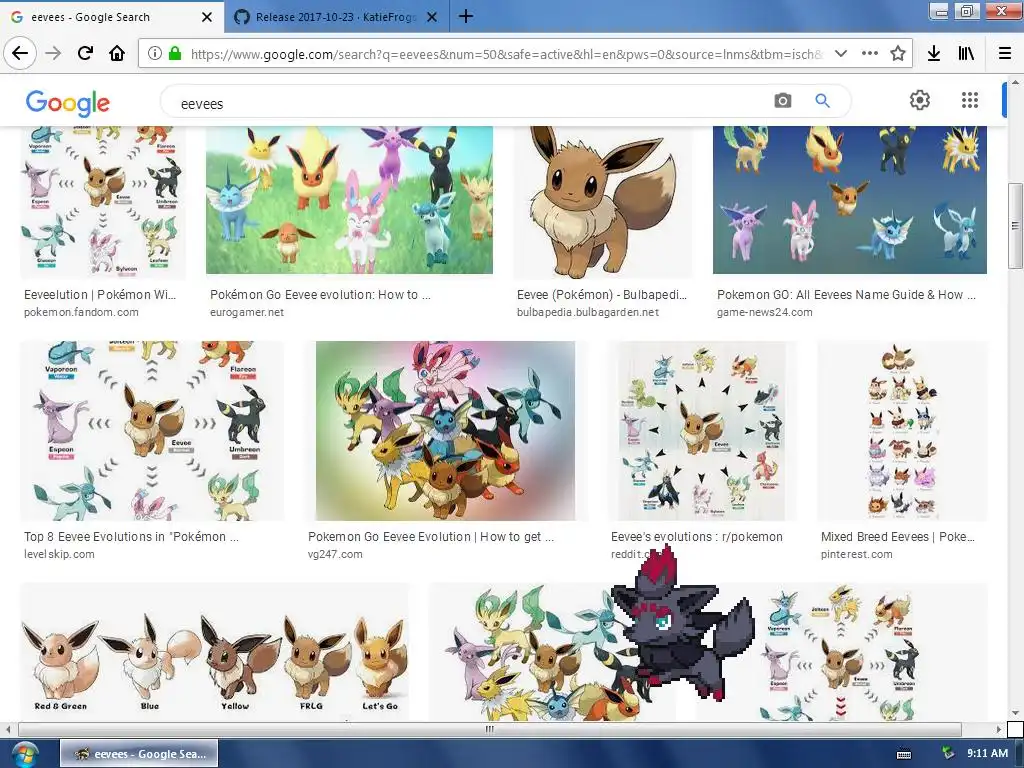The image size is (1024, 768).
Task: Open the Mixed Breed Eevees thumbnail
Action: coord(903,431)
